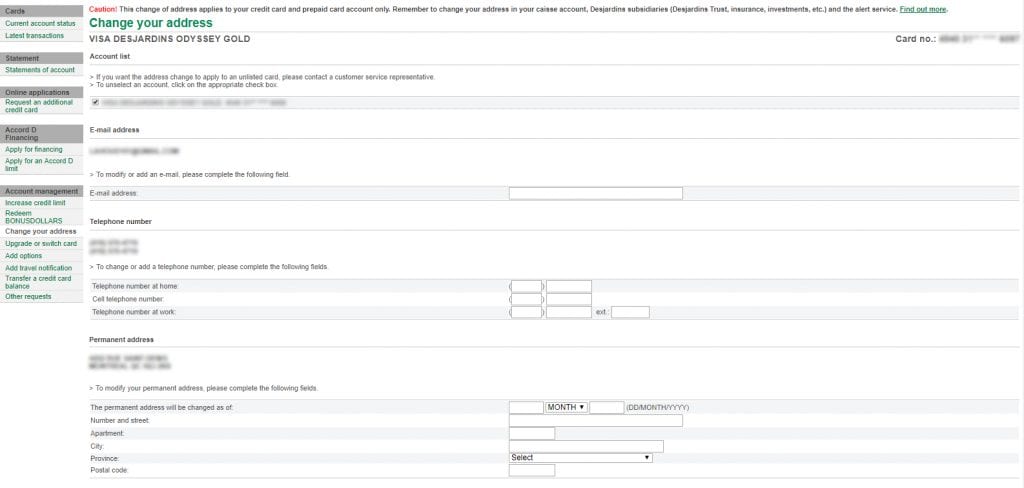The height and width of the screenshot is (488, 1024).
Task: Open the MONTH dropdown for address change date
Action: (x=566, y=408)
